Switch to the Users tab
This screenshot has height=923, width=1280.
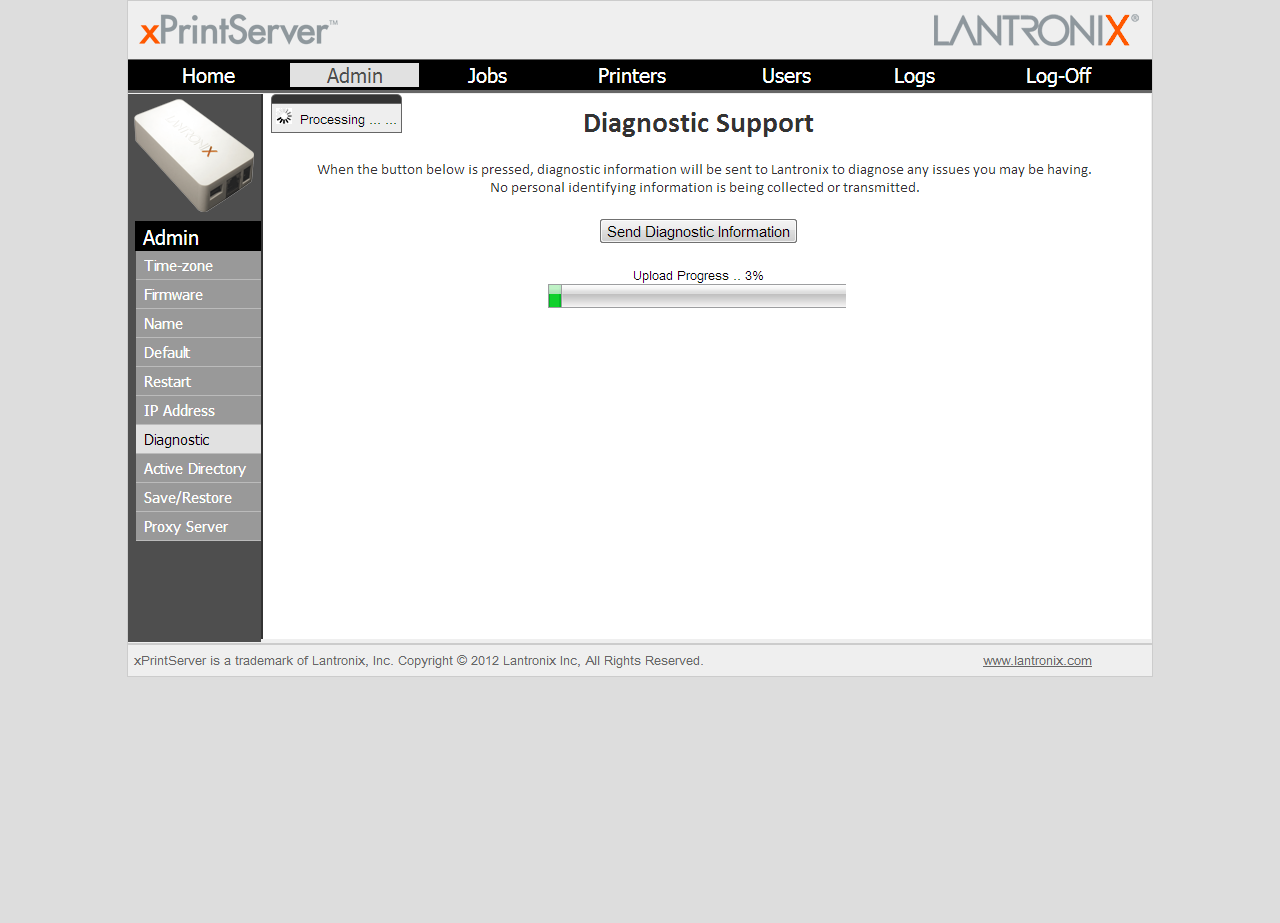click(x=786, y=76)
